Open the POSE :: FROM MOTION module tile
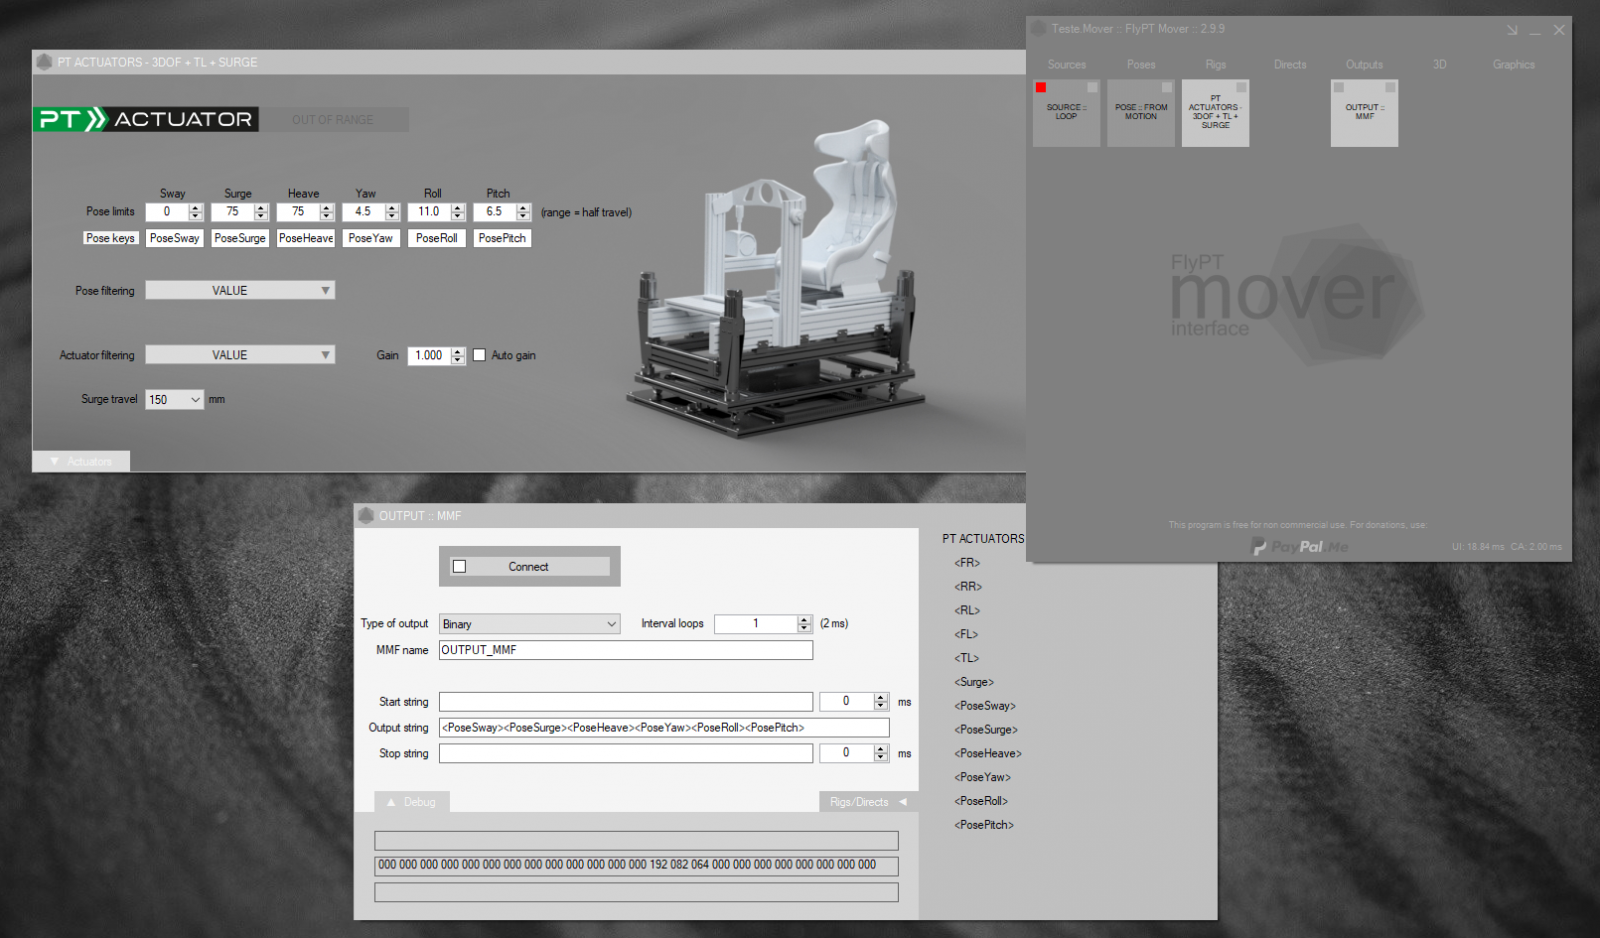This screenshot has height=938, width=1600. pyautogui.click(x=1141, y=113)
